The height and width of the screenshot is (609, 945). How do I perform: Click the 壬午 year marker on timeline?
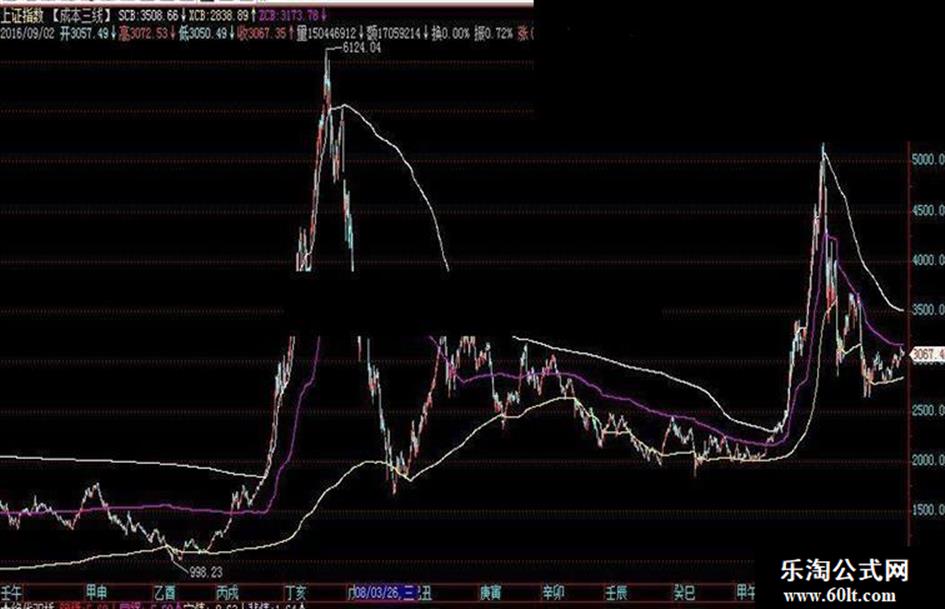[x=11, y=593]
